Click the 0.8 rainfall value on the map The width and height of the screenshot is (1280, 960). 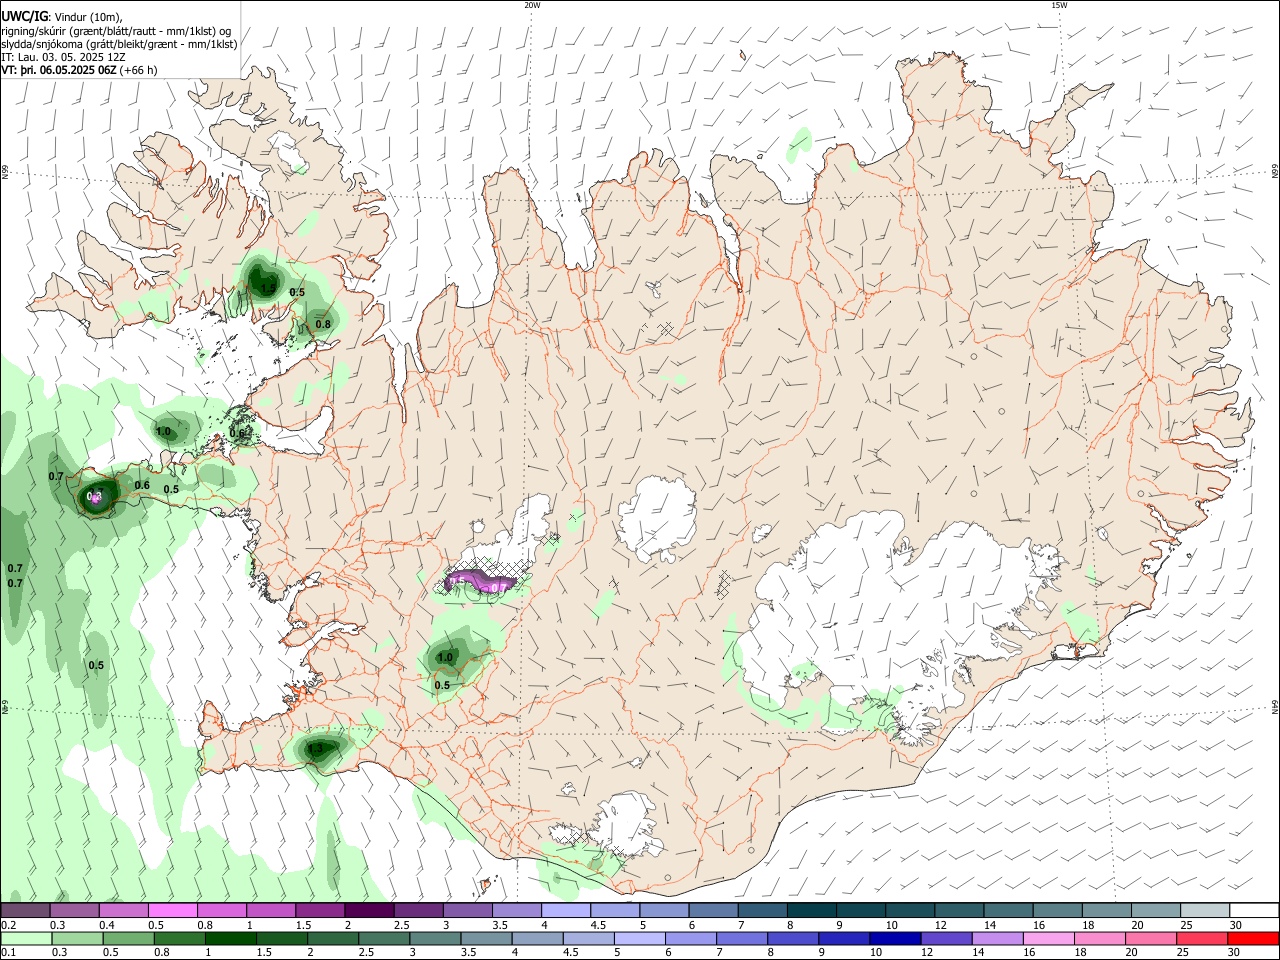click(x=323, y=324)
